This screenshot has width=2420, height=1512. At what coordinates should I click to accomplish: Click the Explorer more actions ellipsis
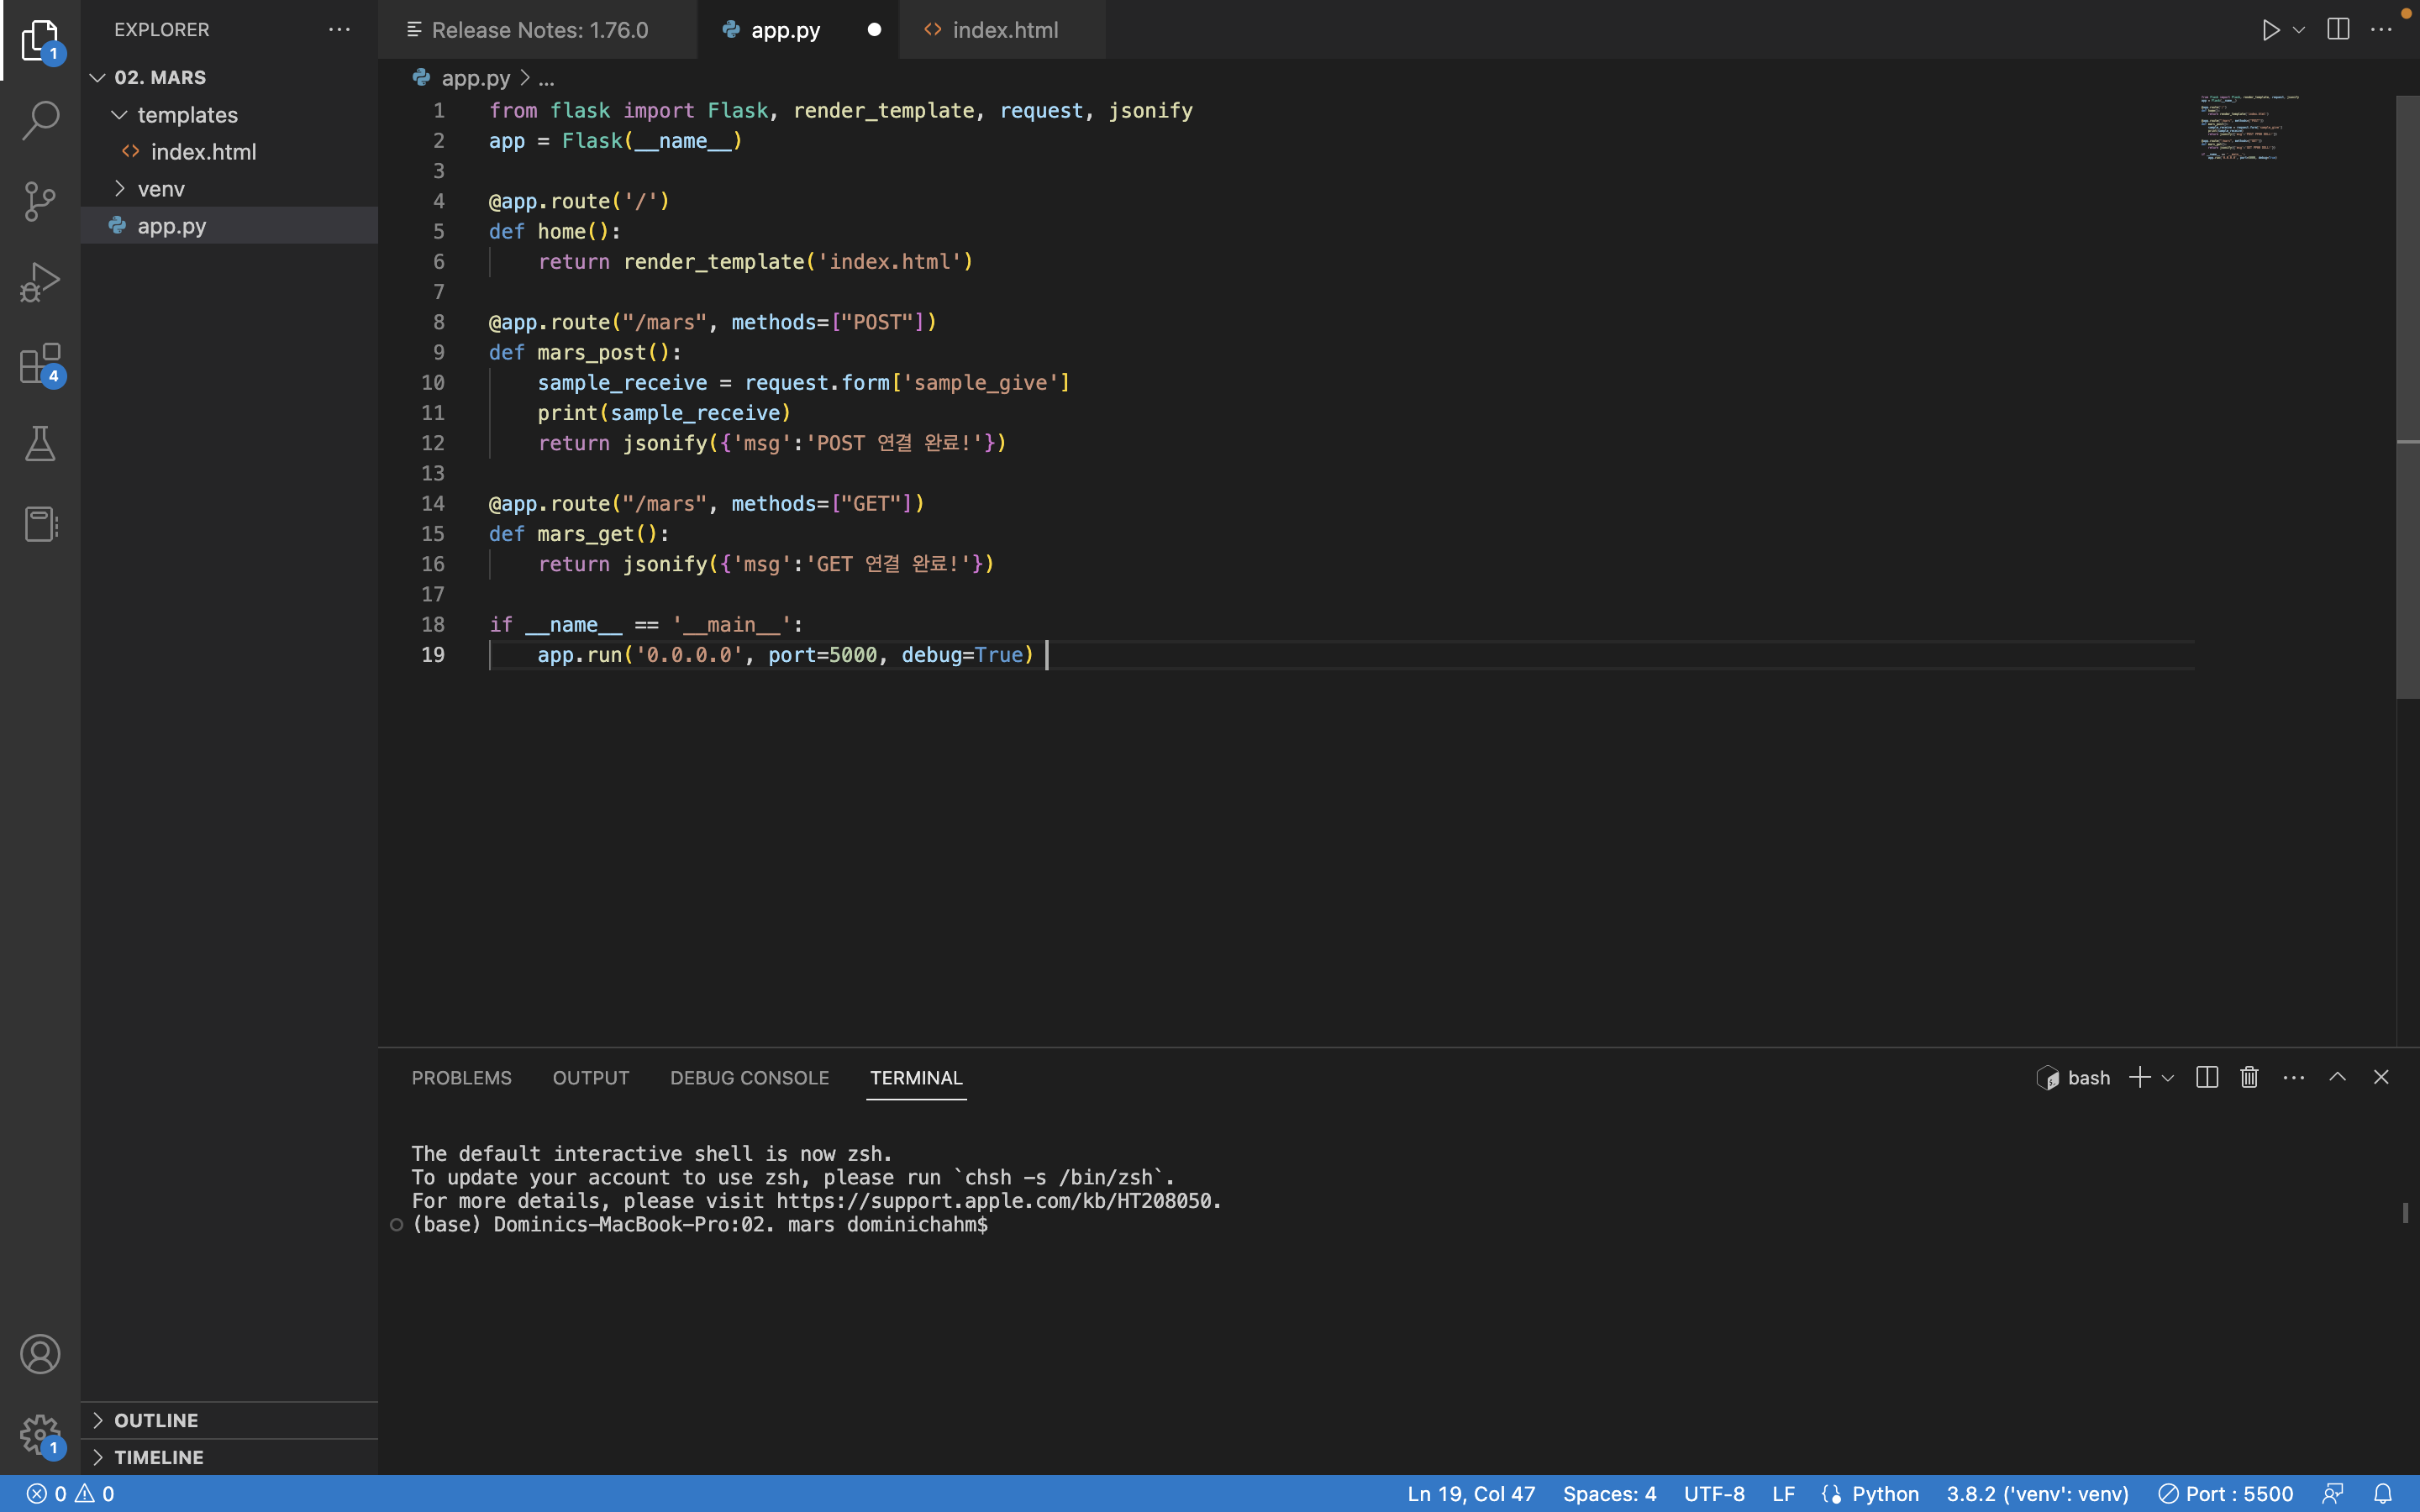pyautogui.click(x=339, y=30)
